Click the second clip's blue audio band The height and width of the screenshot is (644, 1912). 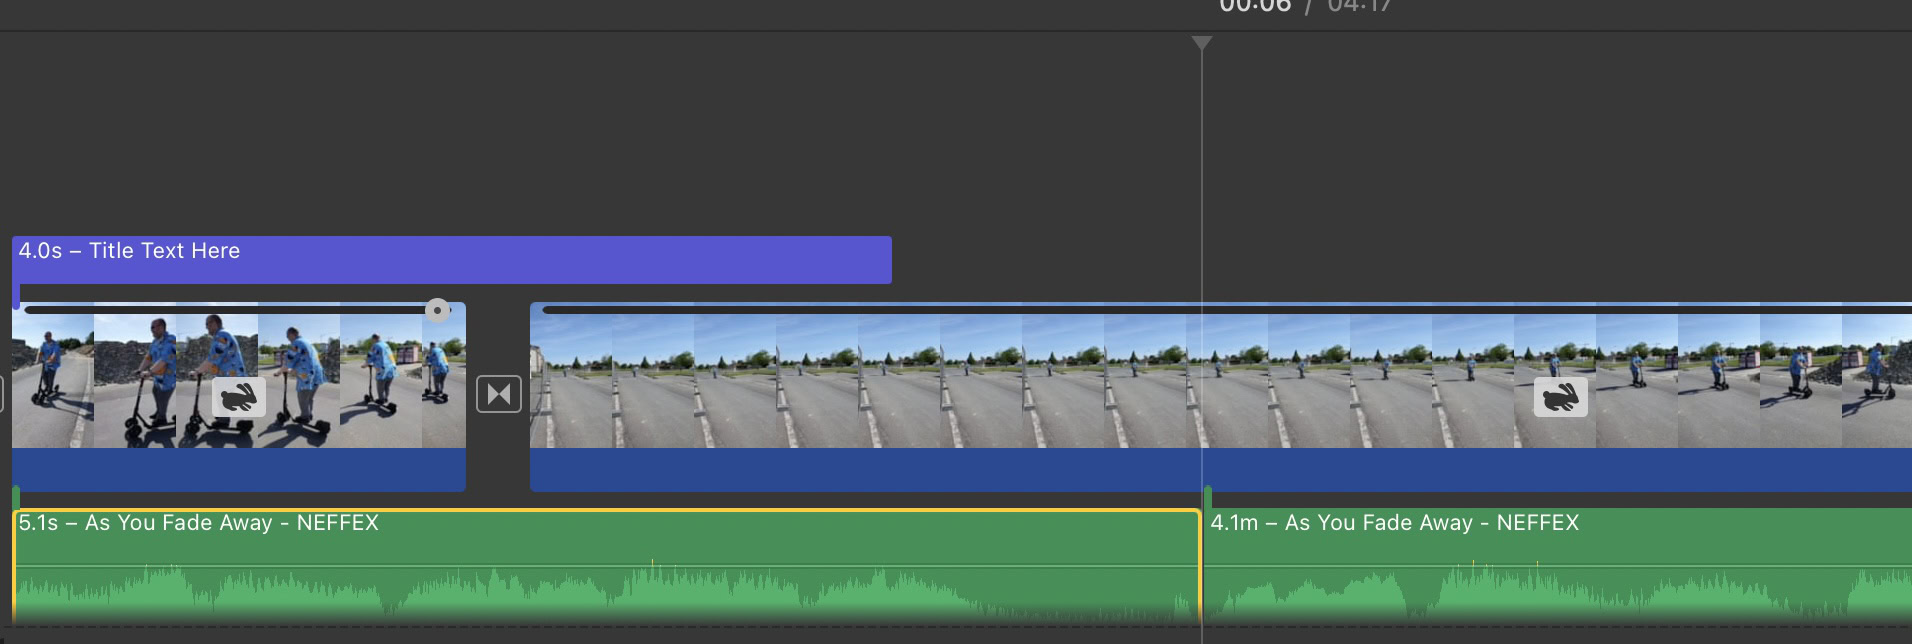point(1221,469)
